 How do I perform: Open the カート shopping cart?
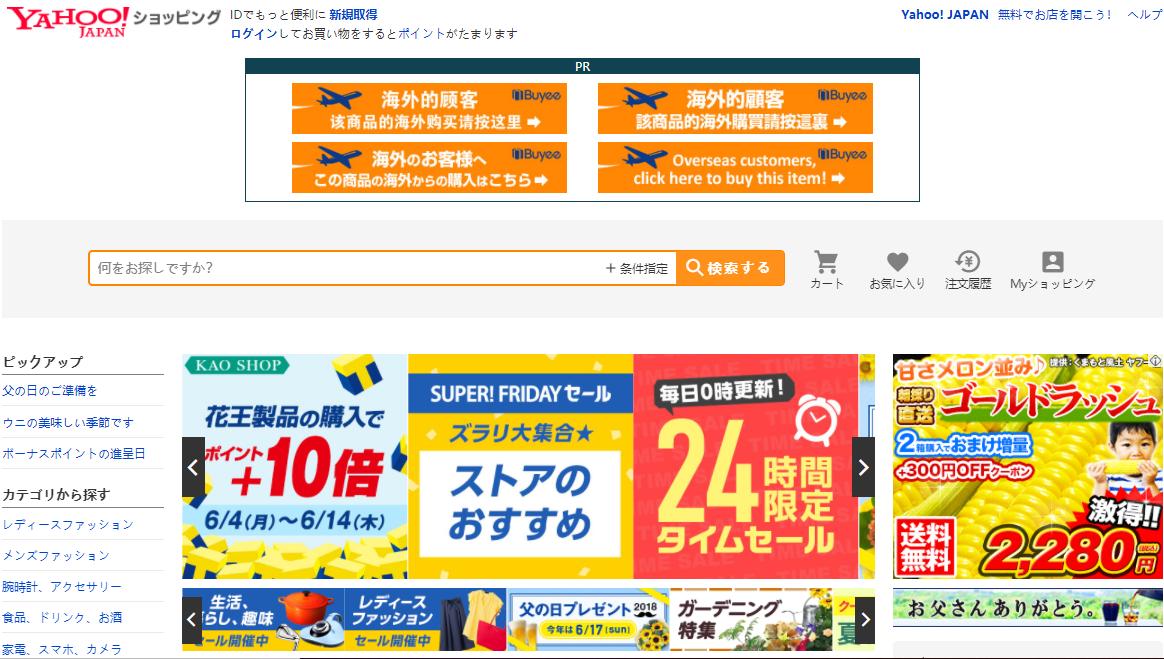click(826, 268)
